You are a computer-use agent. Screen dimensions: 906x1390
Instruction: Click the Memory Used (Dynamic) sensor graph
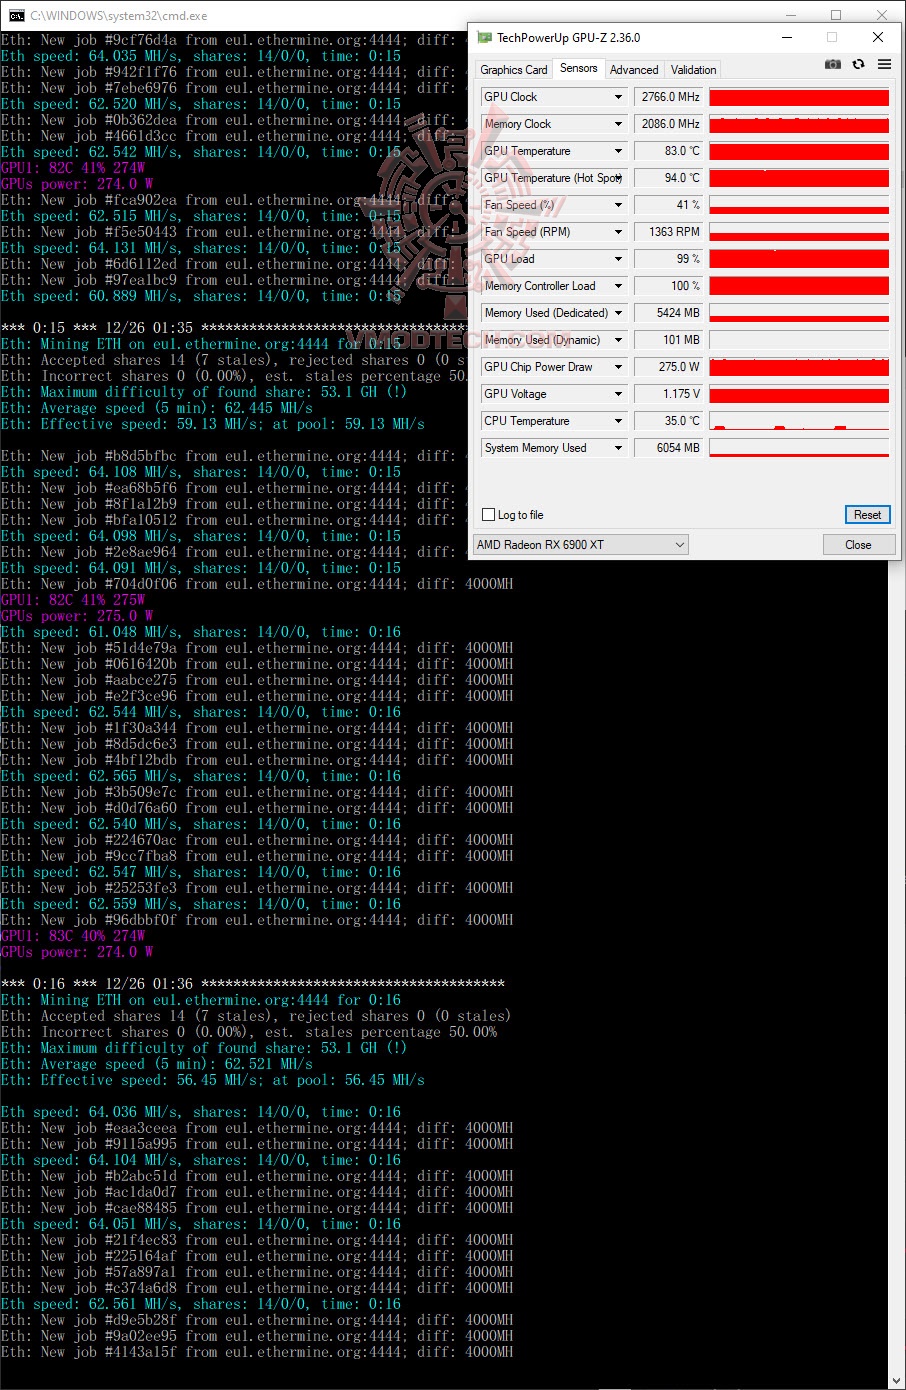click(x=799, y=340)
